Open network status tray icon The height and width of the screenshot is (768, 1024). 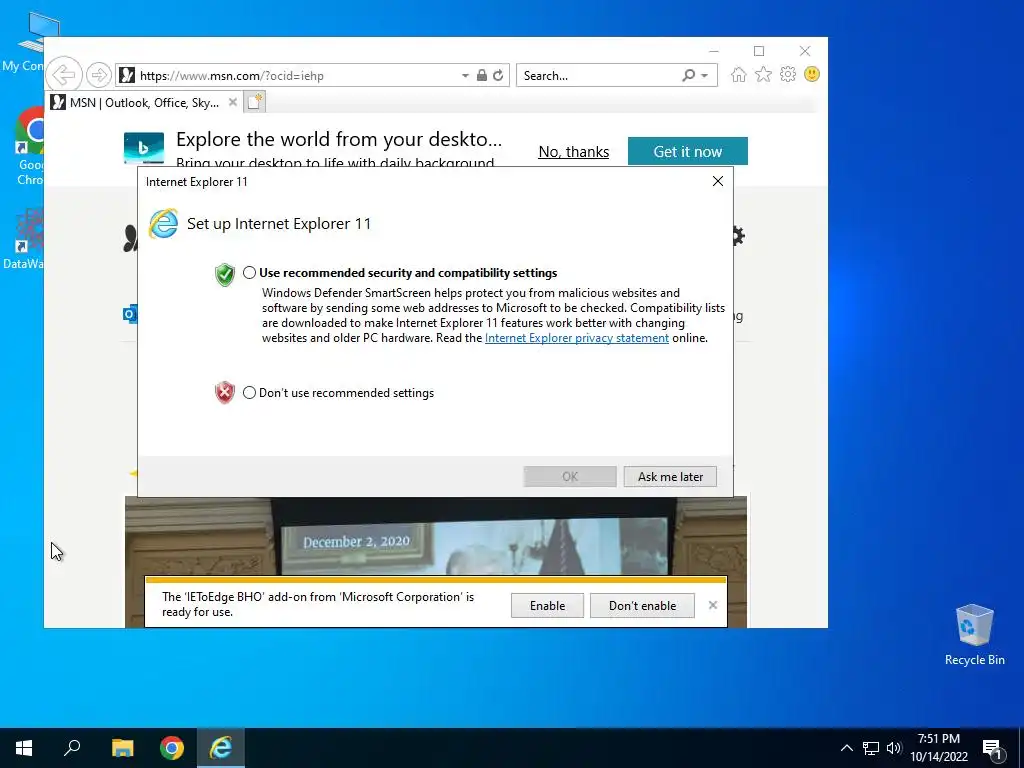point(871,748)
